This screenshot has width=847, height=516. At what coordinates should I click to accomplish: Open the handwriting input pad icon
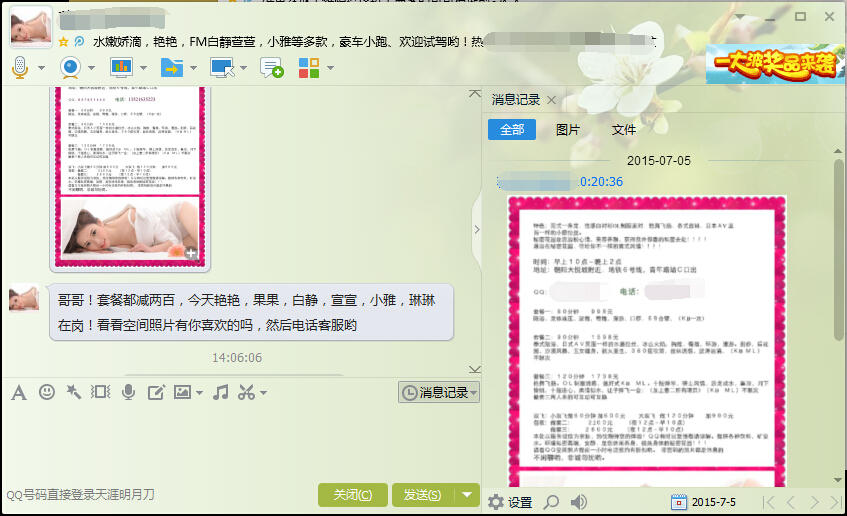click(x=156, y=392)
